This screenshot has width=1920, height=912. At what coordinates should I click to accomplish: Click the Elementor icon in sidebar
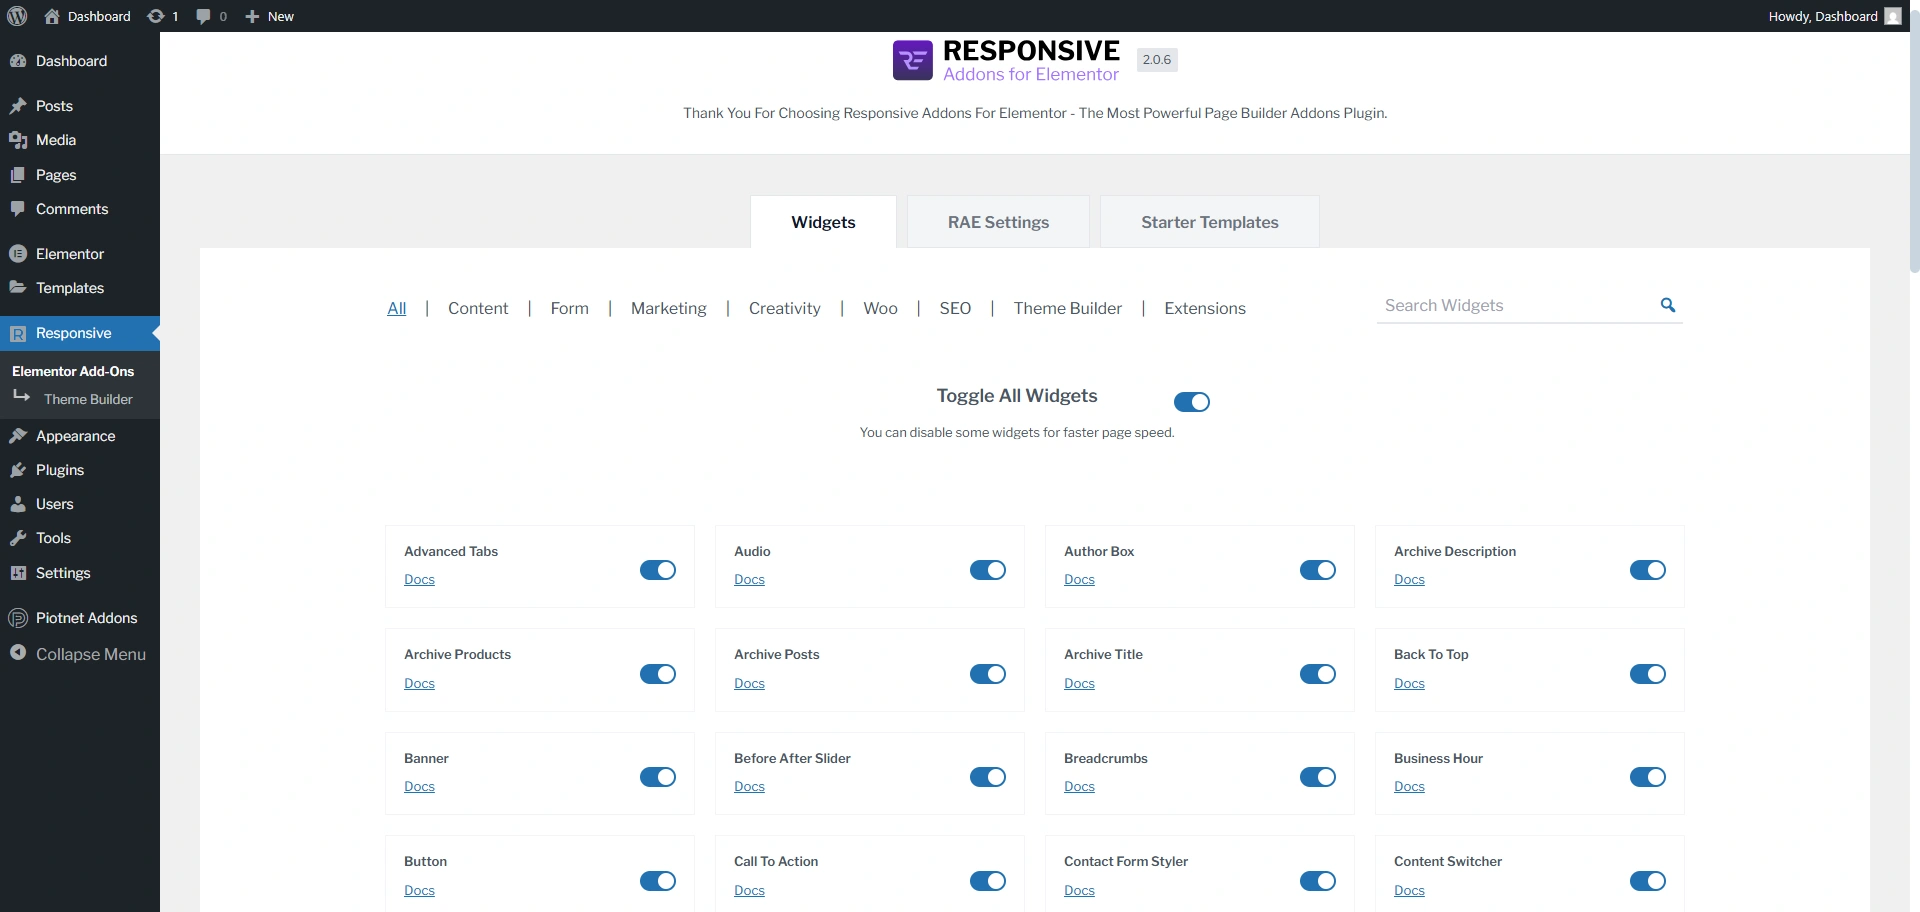click(x=18, y=254)
